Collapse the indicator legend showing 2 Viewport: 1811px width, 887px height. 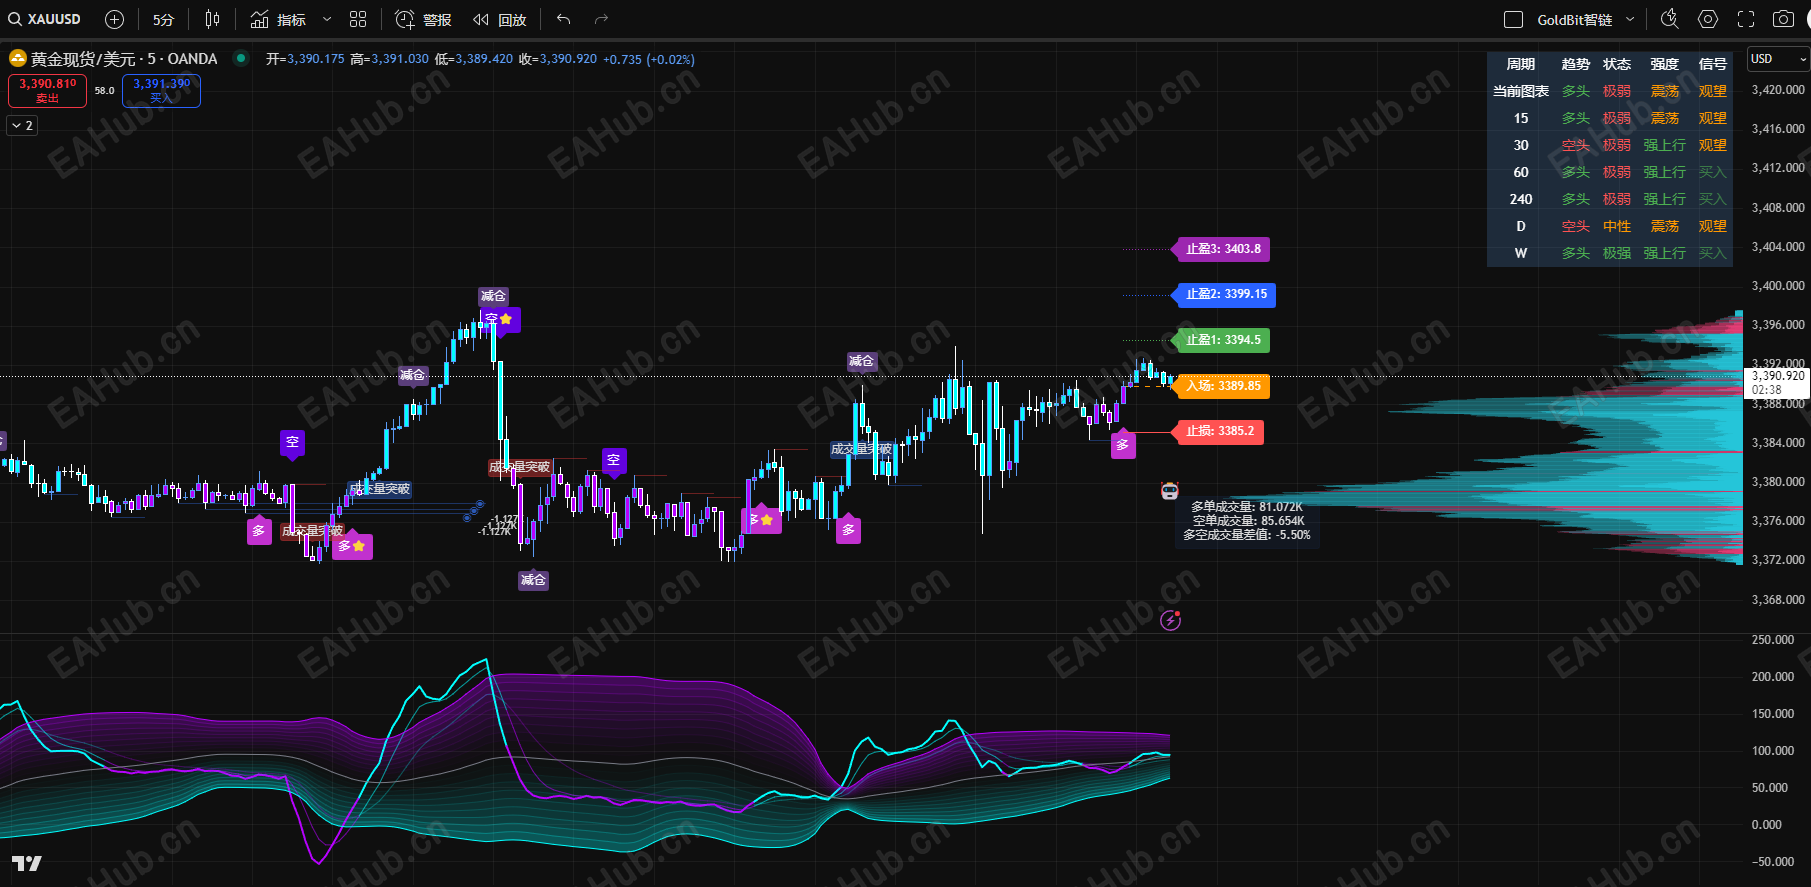pos(22,125)
